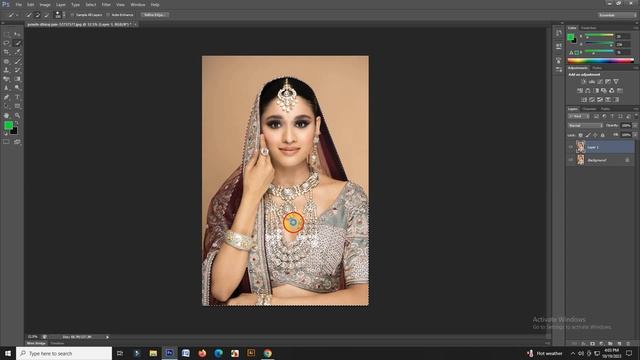640x360 pixels.
Task: Select the Dodge tool
Action: click(x=17, y=88)
